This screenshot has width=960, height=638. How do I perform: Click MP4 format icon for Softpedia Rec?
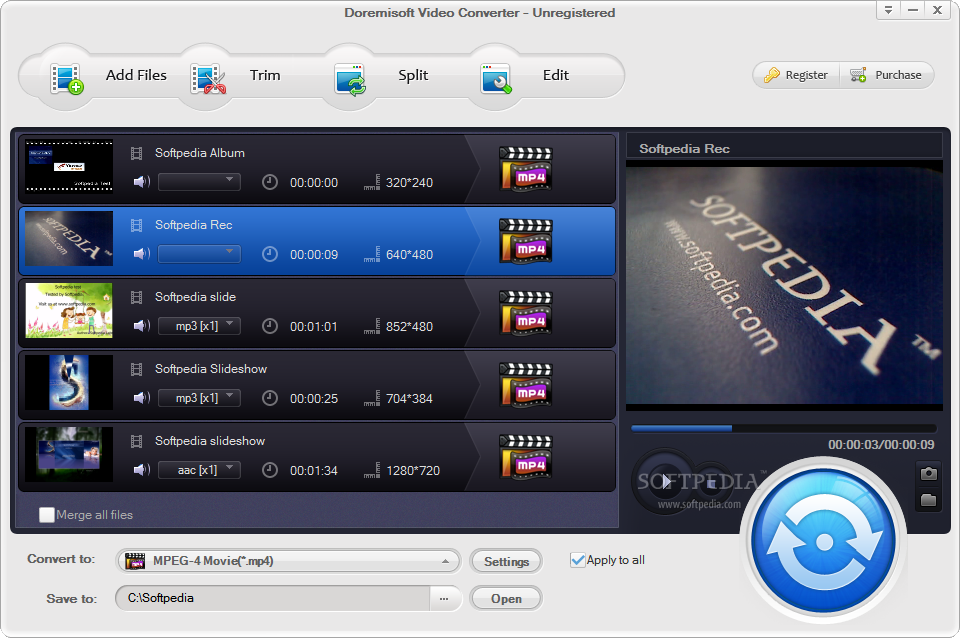pyautogui.click(x=526, y=241)
